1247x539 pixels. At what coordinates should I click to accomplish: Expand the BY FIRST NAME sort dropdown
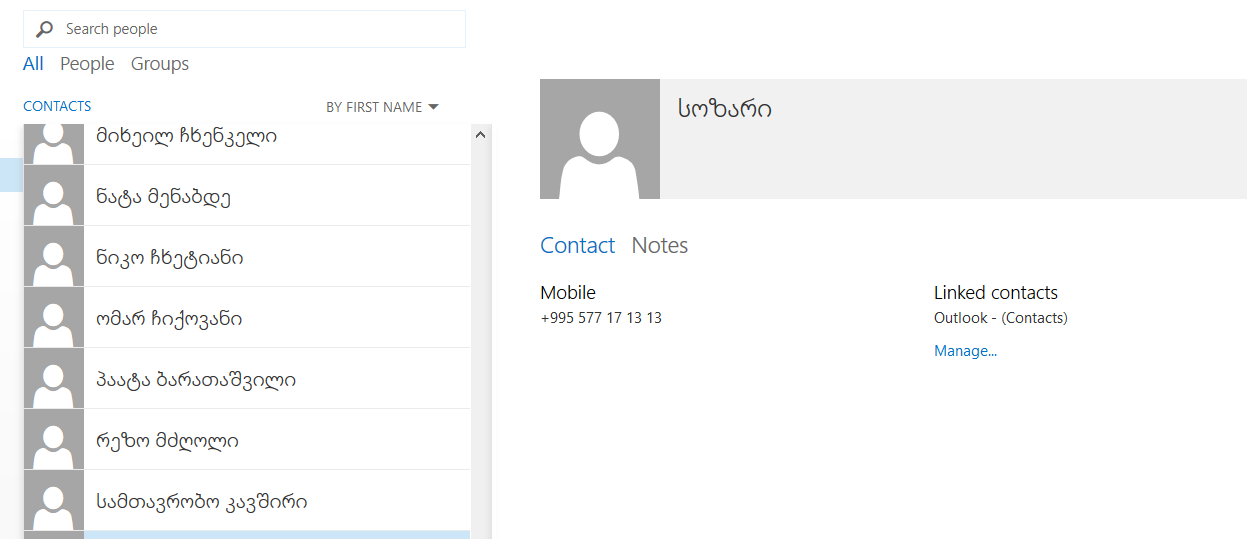click(x=382, y=107)
